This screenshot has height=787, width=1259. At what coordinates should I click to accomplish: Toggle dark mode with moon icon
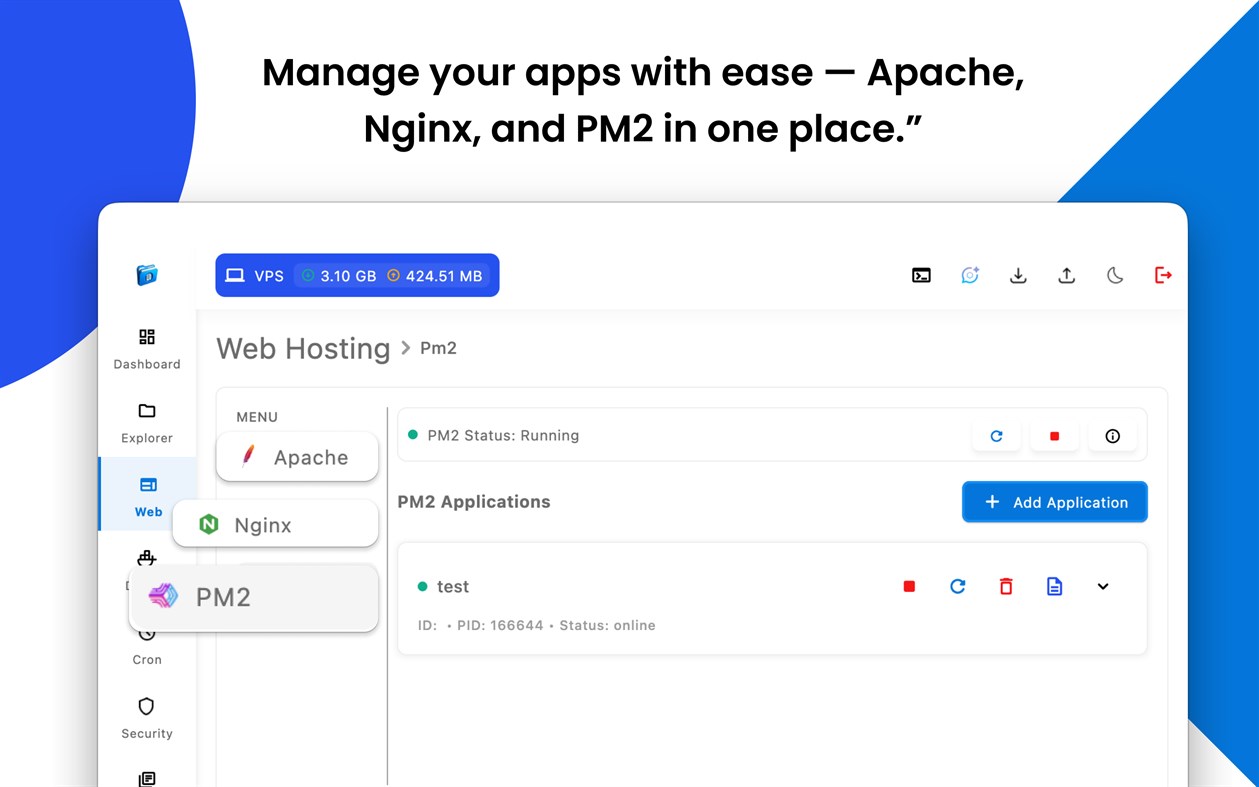tap(1115, 275)
